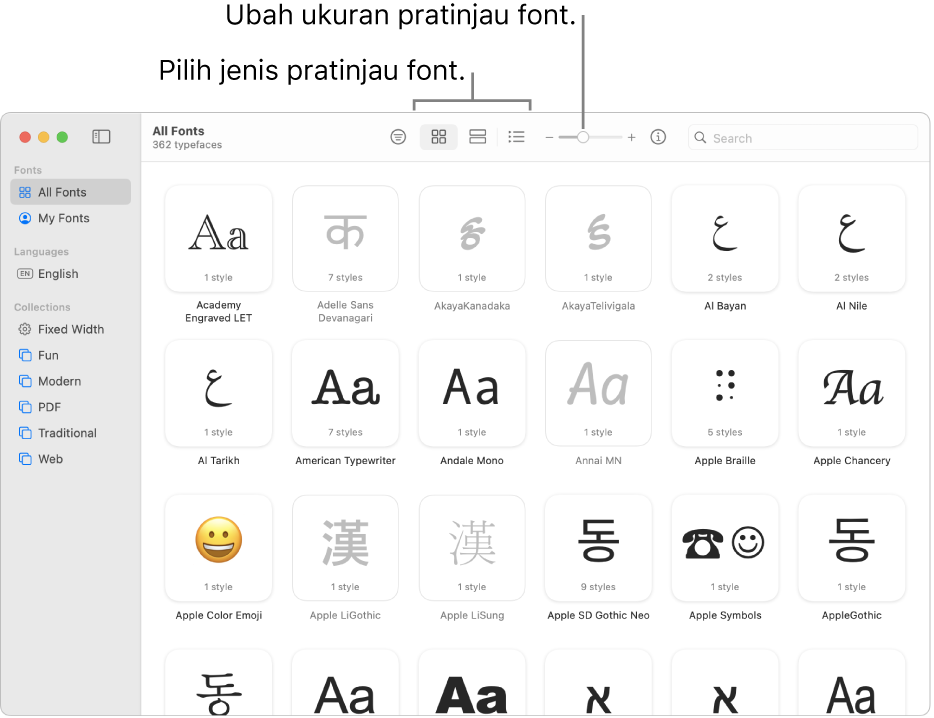Click the Modern collection folder icon
934x718 pixels.
(25, 381)
